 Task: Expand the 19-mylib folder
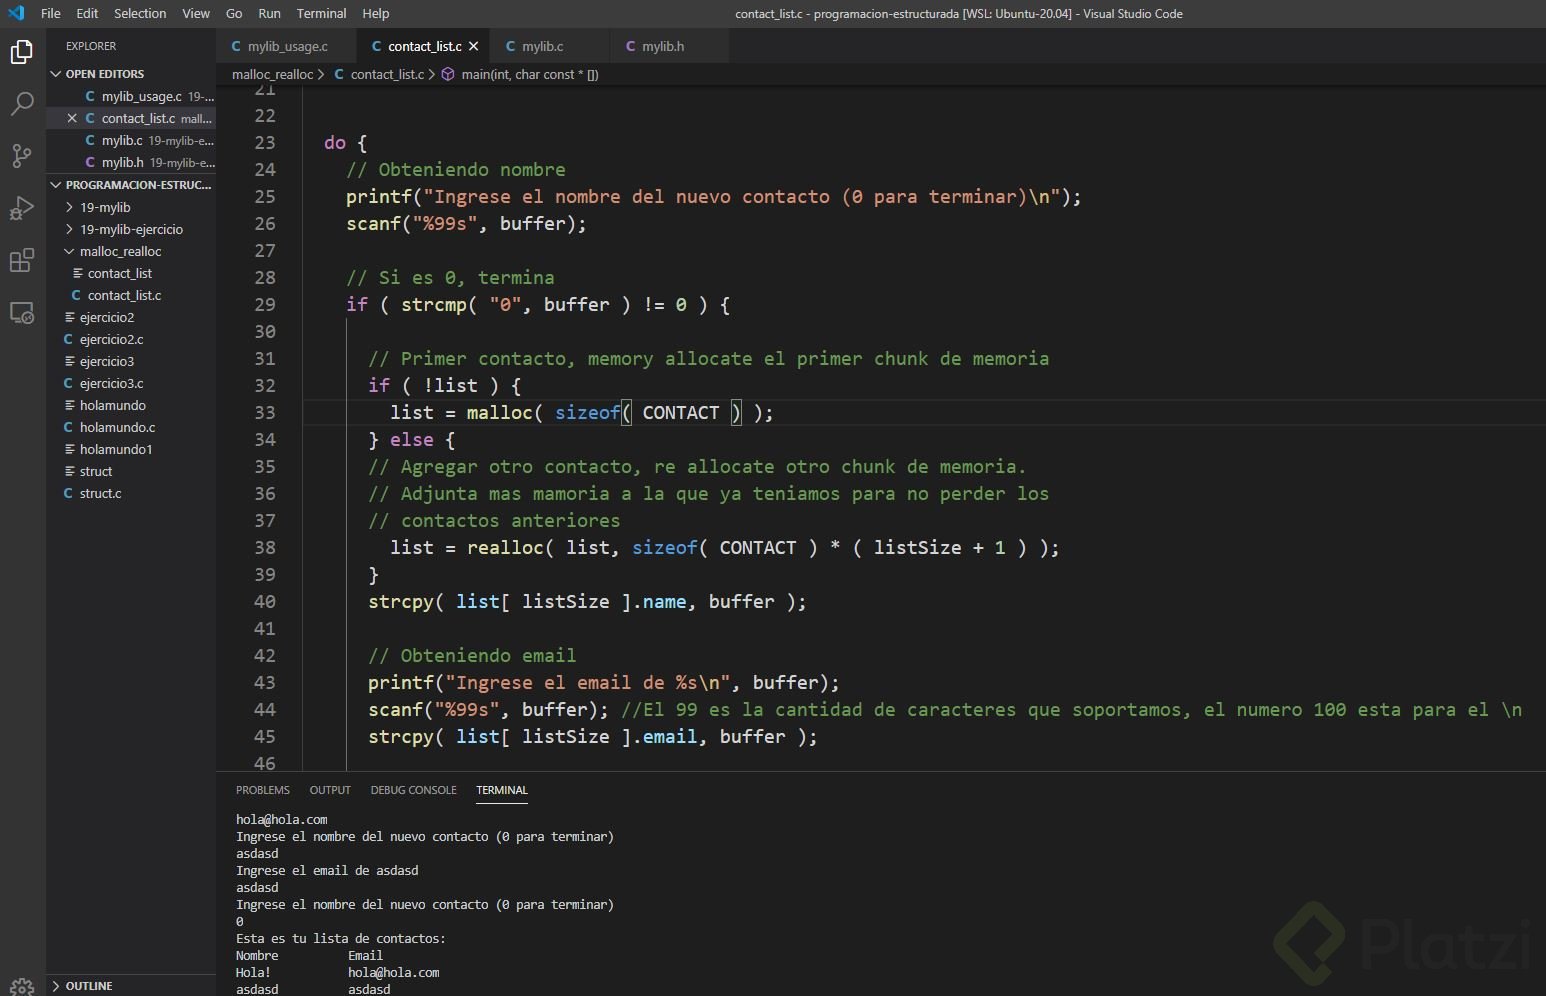click(105, 207)
